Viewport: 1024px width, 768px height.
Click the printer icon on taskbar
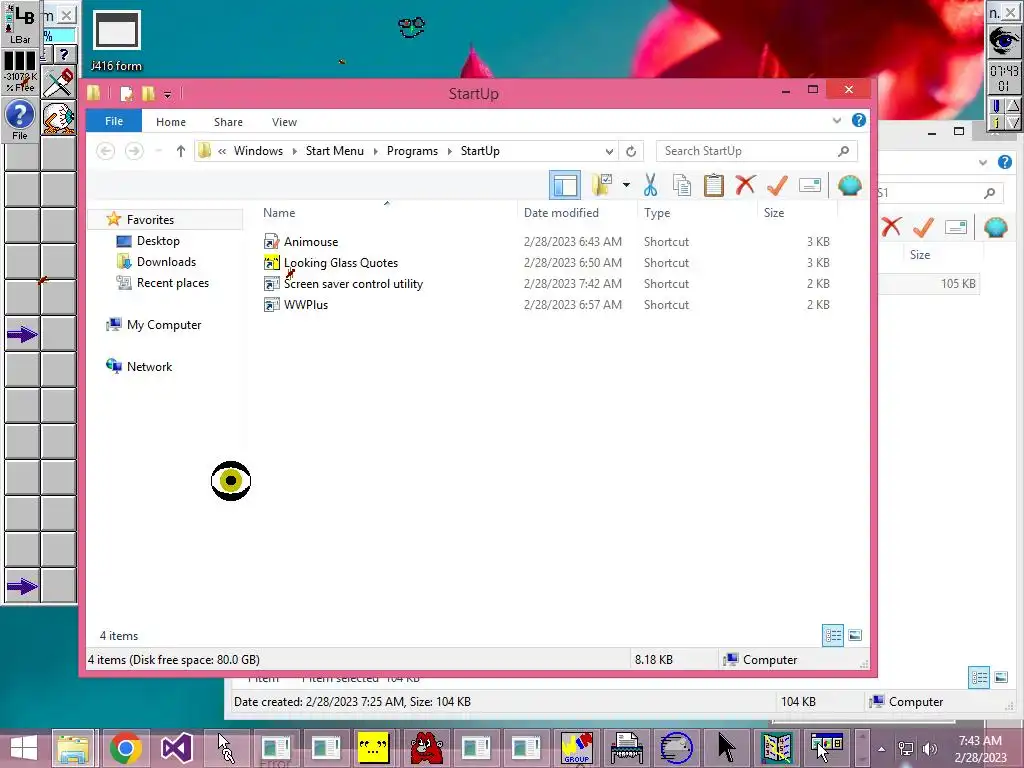pyautogui.click(x=626, y=748)
